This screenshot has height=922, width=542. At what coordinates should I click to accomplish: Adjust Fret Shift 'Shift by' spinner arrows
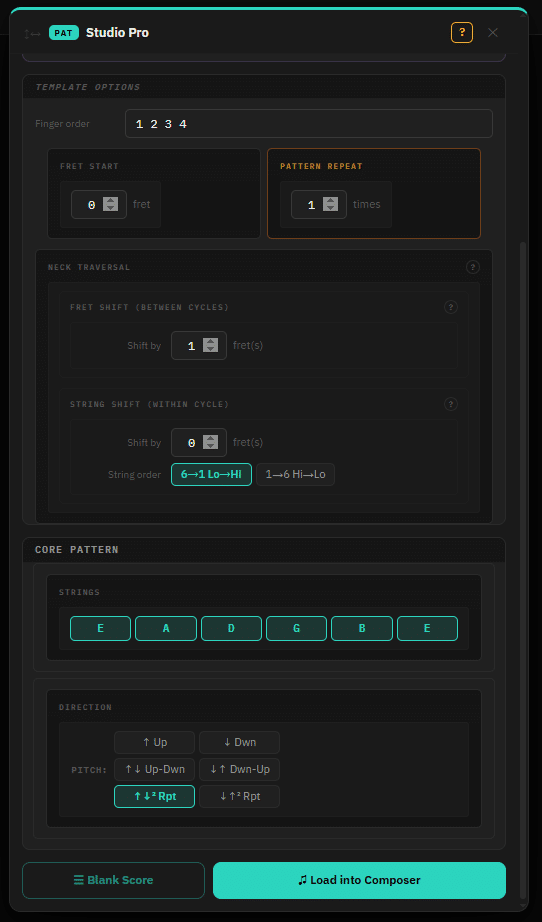210,345
